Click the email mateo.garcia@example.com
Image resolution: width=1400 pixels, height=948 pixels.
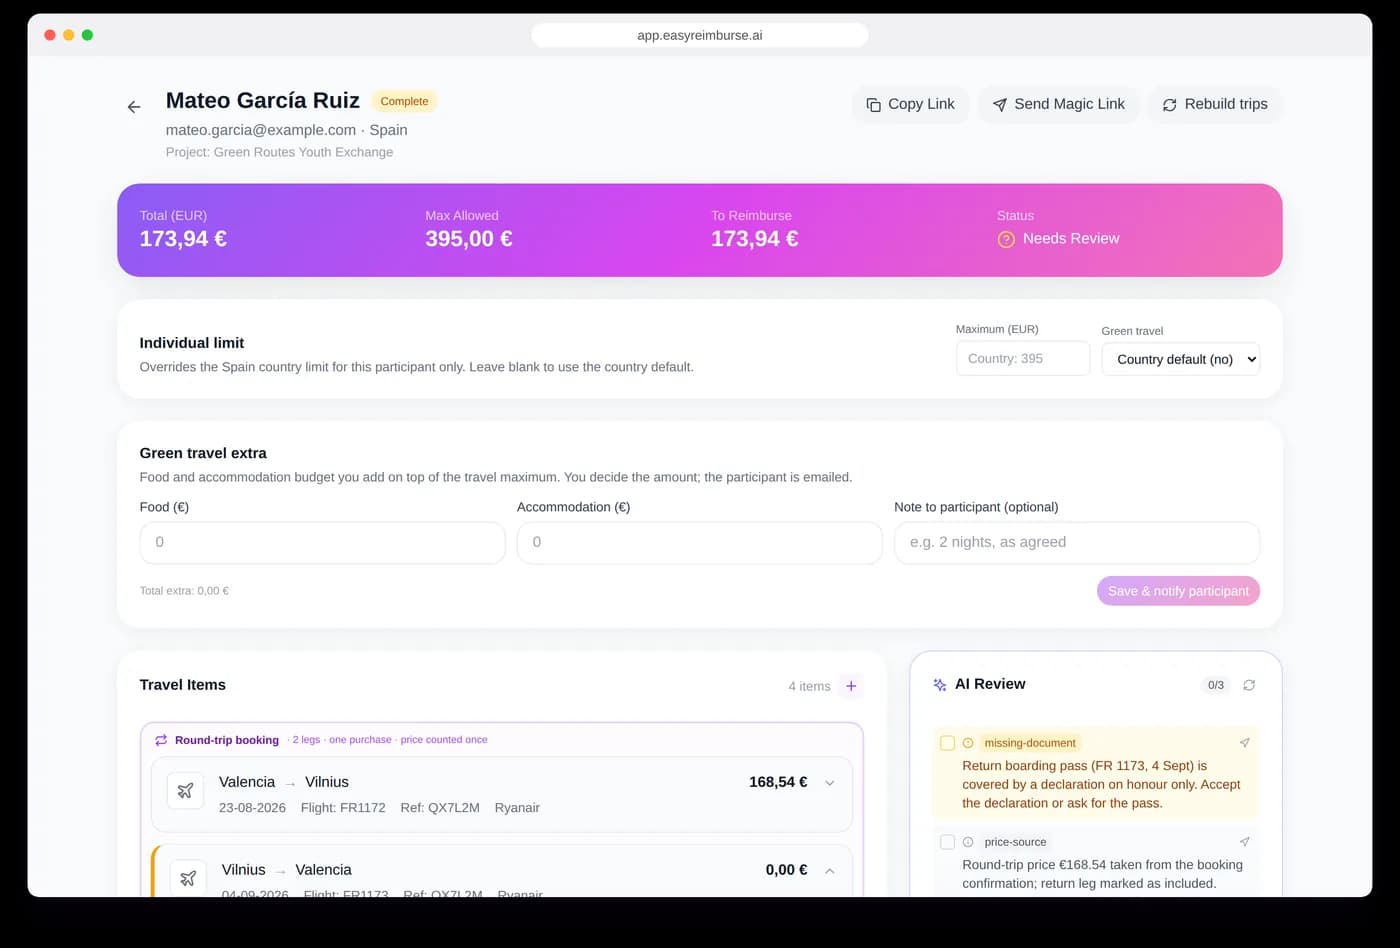(x=261, y=130)
